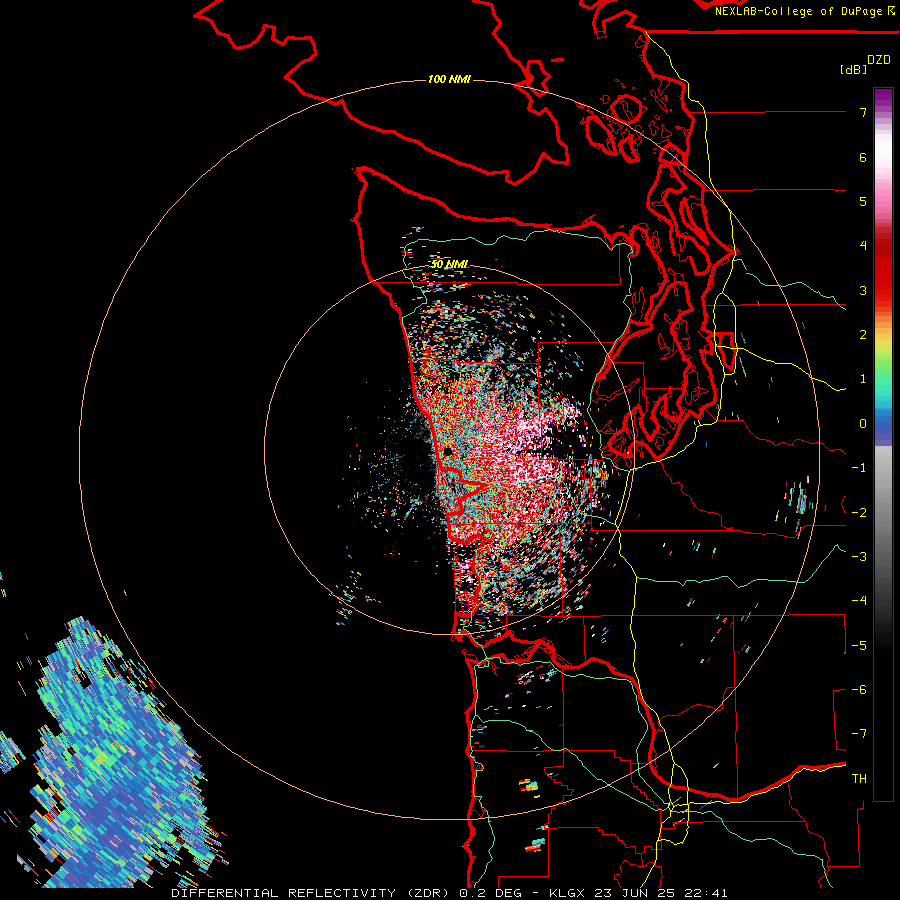Click the 2 value on the scale
Image resolution: width=900 pixels, height=900 pixels.
[863, 335]
